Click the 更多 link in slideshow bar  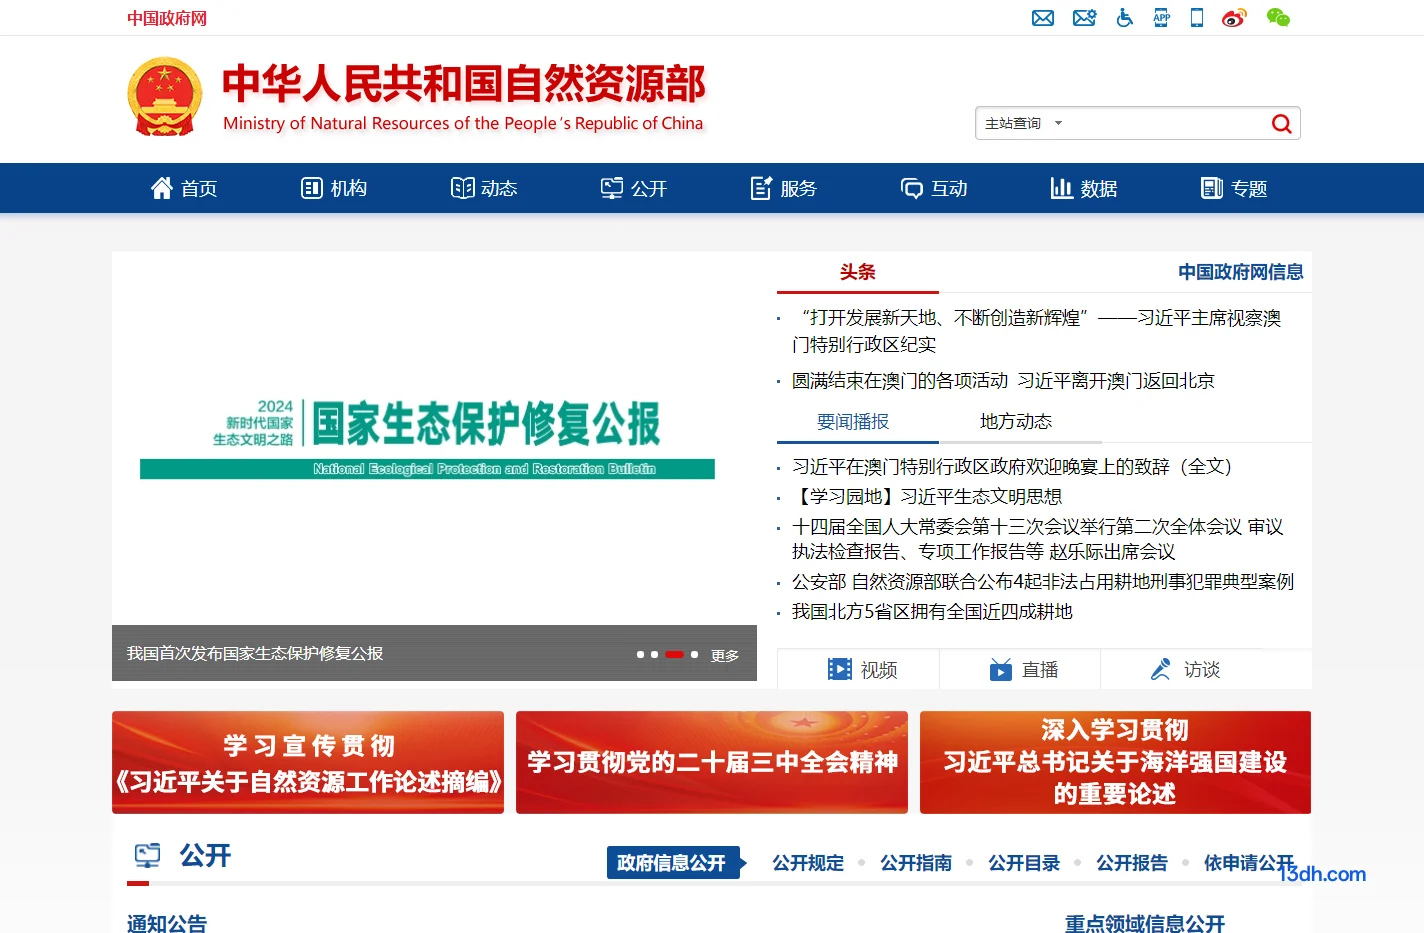click(x=725, y=656)
